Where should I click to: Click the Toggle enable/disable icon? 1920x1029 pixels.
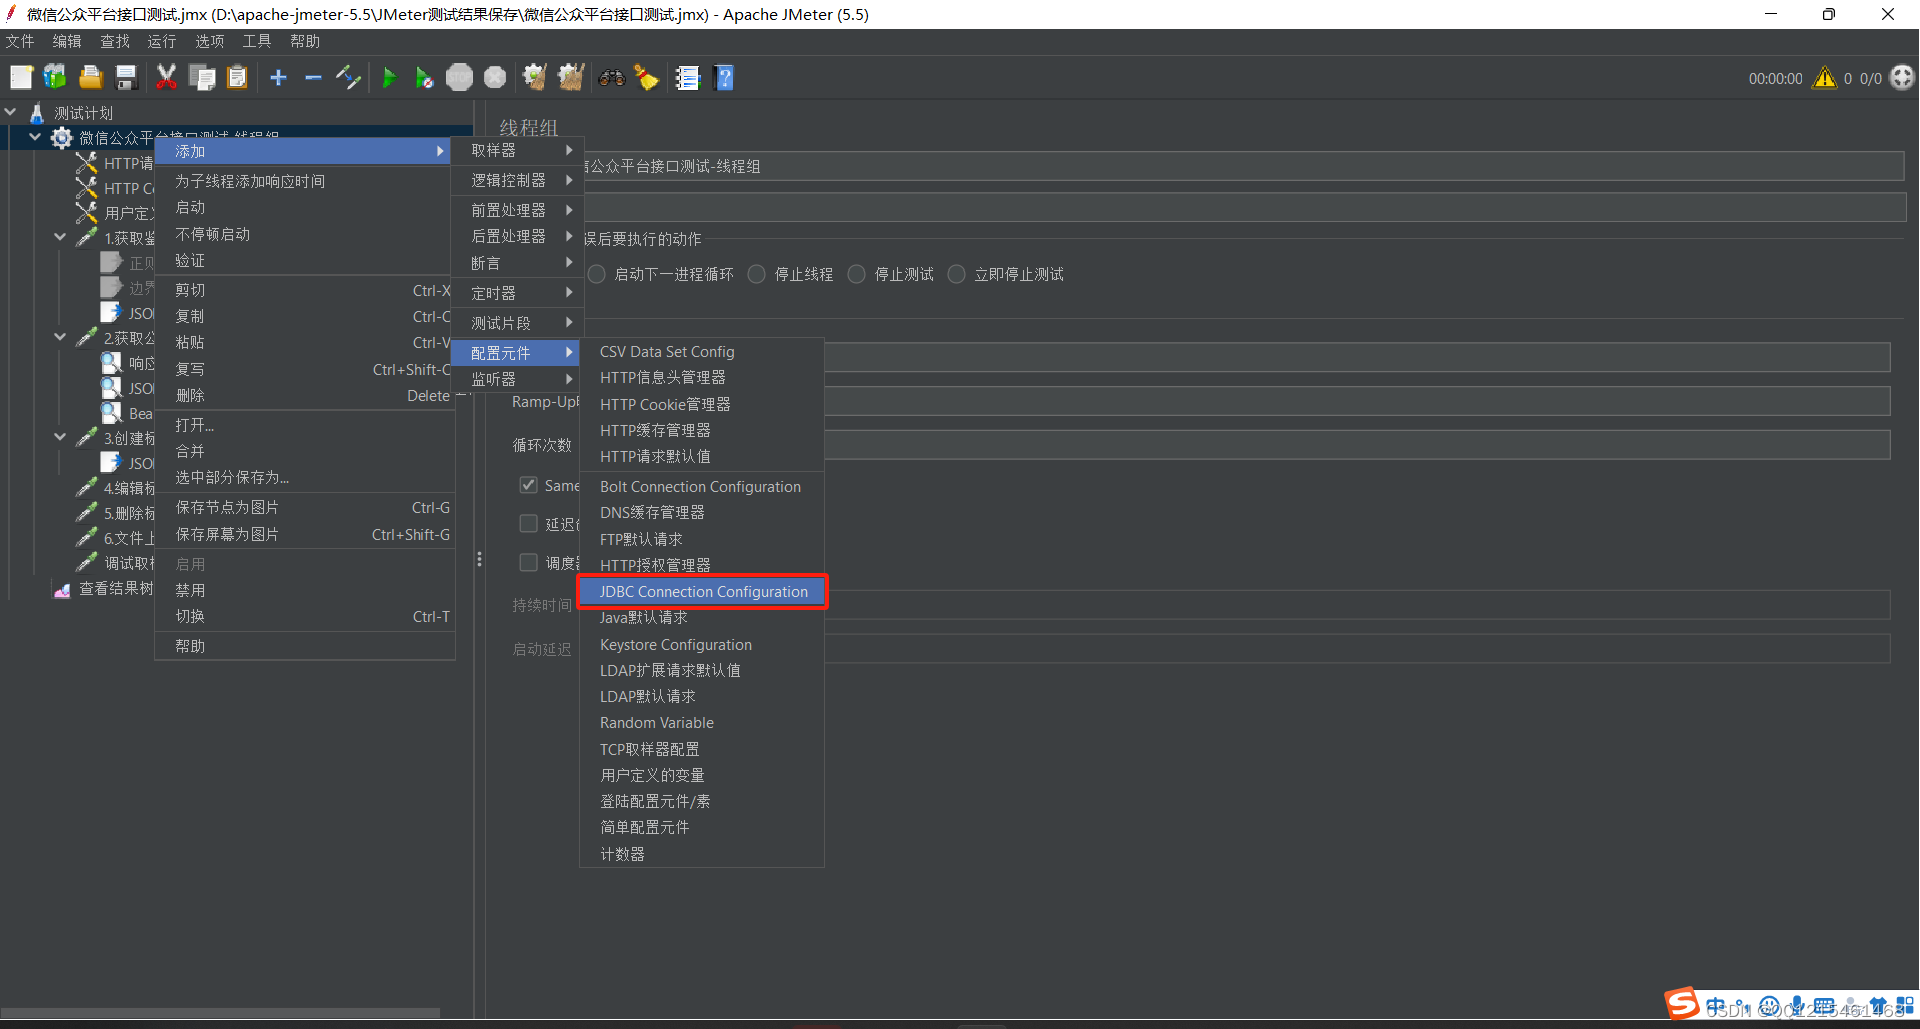pyautogui.click(x=348, y=77)
